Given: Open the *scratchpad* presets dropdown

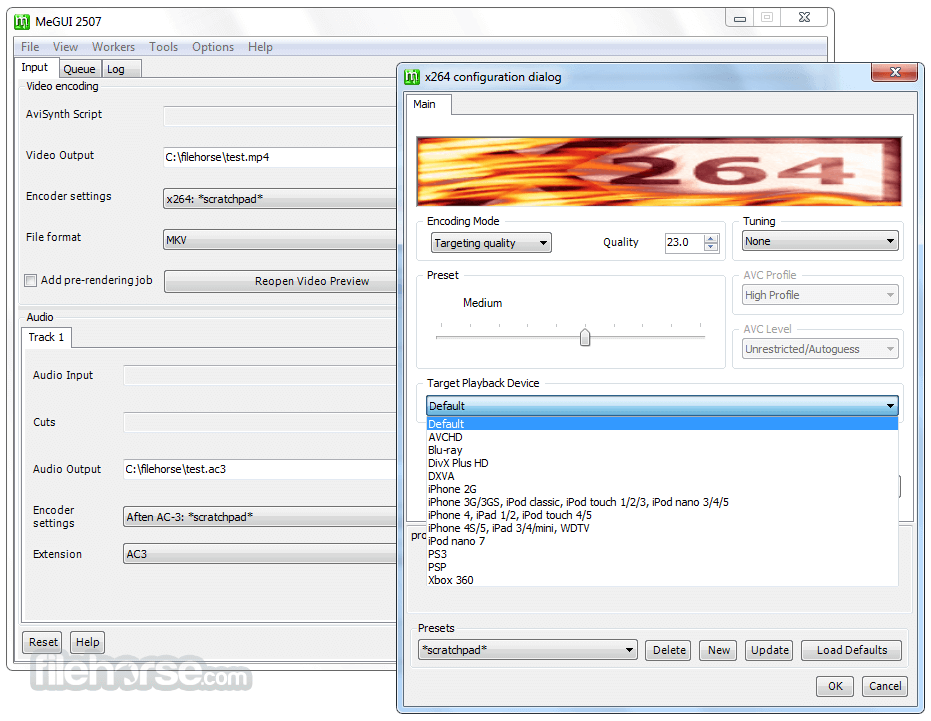Looking at the screenshot, I should (527, 650).
